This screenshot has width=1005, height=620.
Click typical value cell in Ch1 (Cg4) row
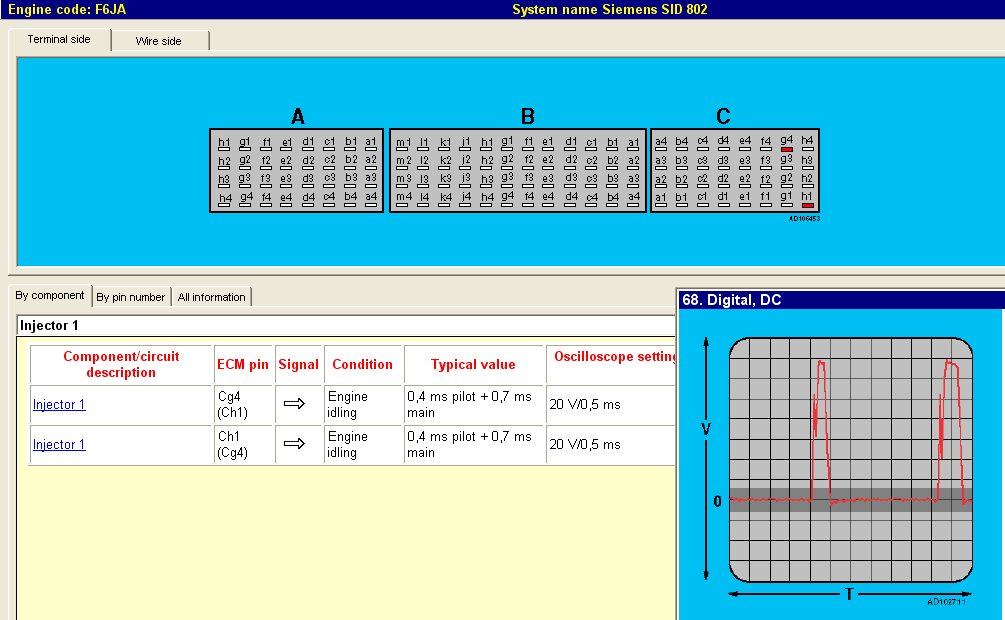point(474,444)
